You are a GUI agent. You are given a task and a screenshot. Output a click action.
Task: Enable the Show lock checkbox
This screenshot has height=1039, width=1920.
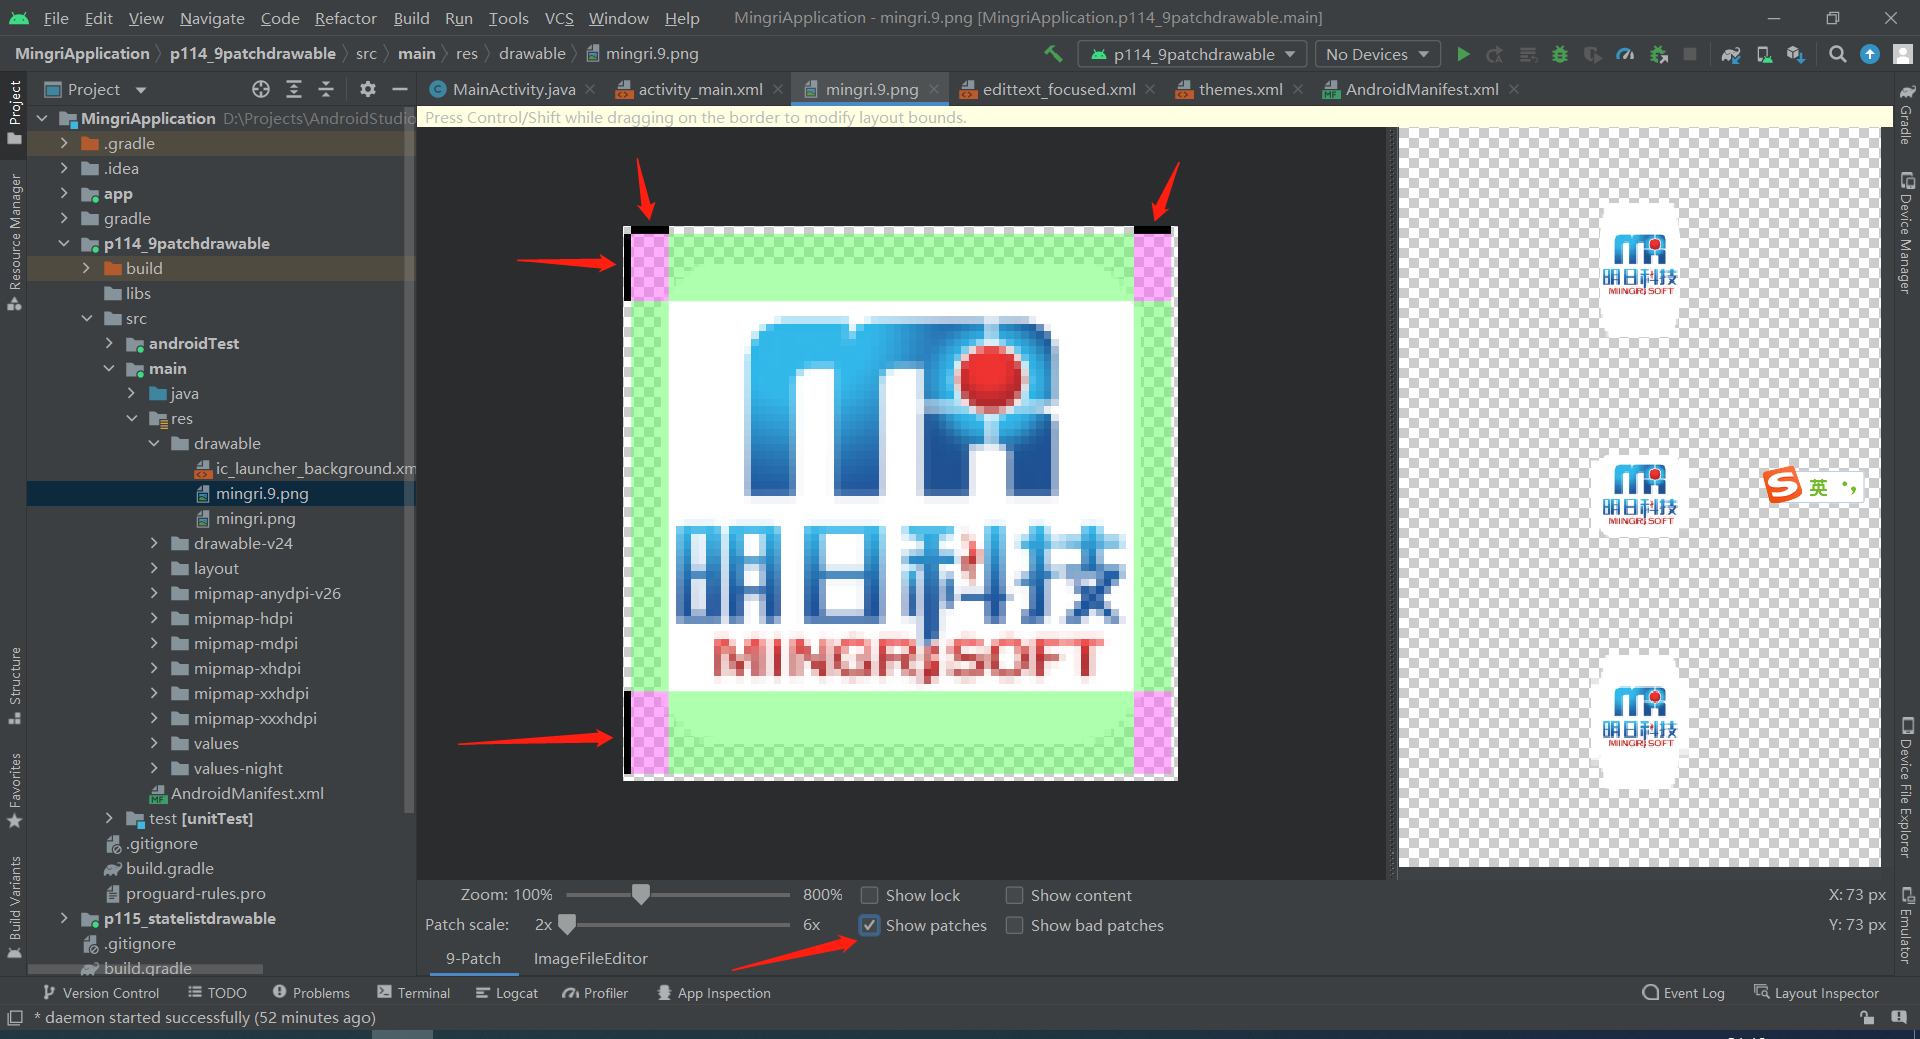point(870,895)
